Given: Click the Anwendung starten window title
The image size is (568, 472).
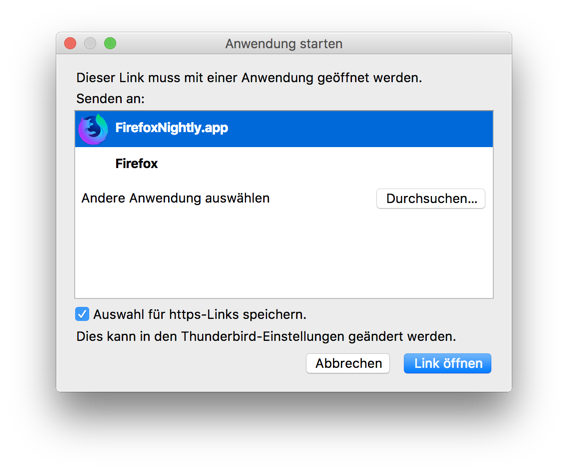Looking at the screenshot, I should (x=284, y=44).
